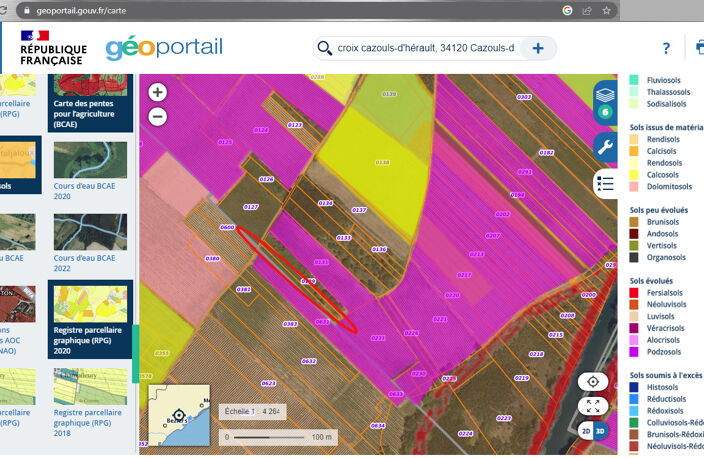The image size is (704, 458).
Task: Click parcel label 0138 on map
Action: click(382, 163)
